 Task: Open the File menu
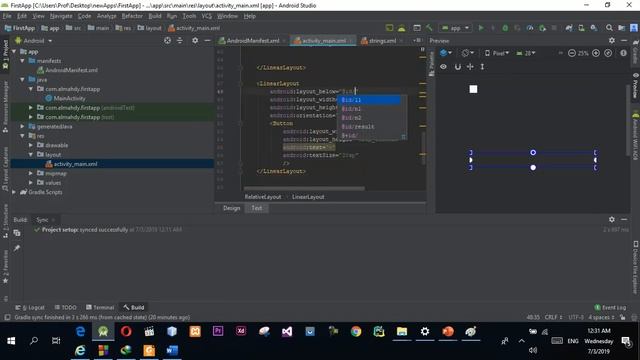[7, 16]
